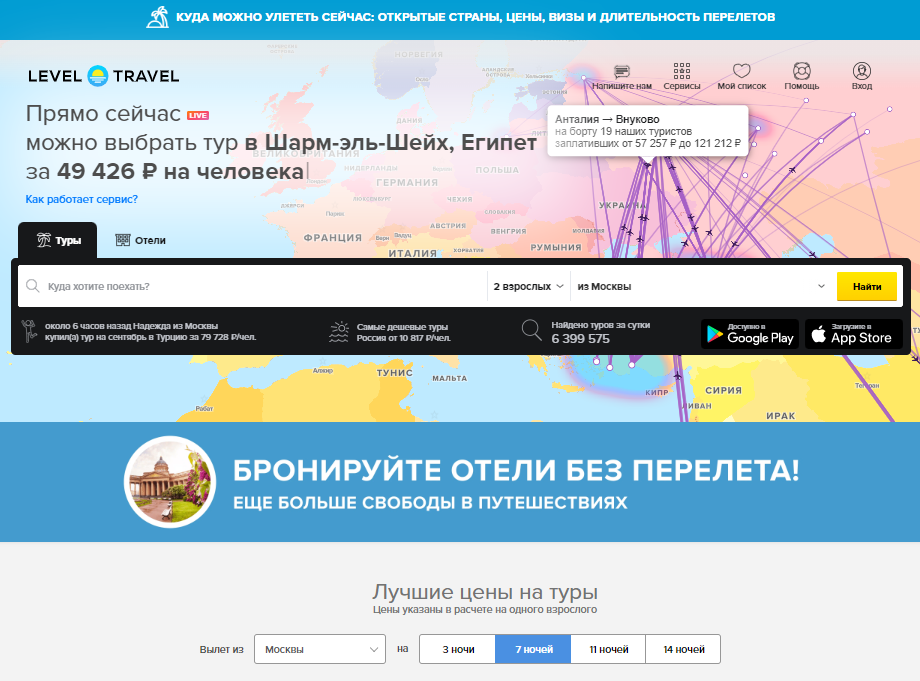Expand the "2 взрослых" travelers dropdown
The height and width of the screenshot is (681, 920).
[x=528, y=287]
